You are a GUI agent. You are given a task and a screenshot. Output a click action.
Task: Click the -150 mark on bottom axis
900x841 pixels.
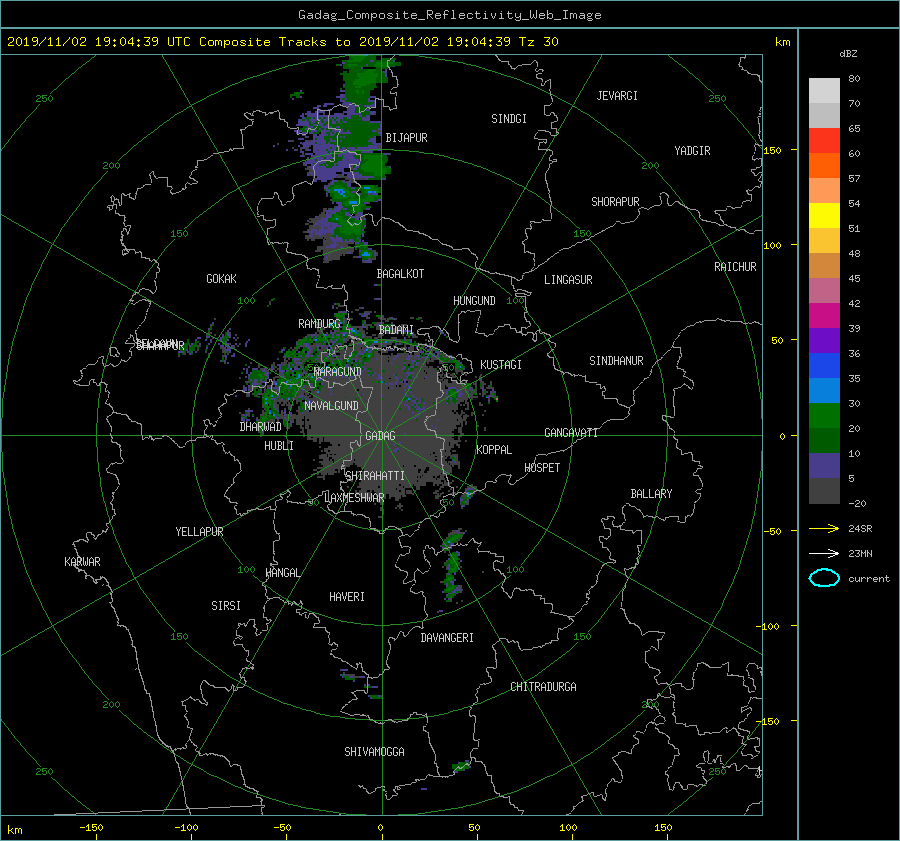(x=91, y=827)
